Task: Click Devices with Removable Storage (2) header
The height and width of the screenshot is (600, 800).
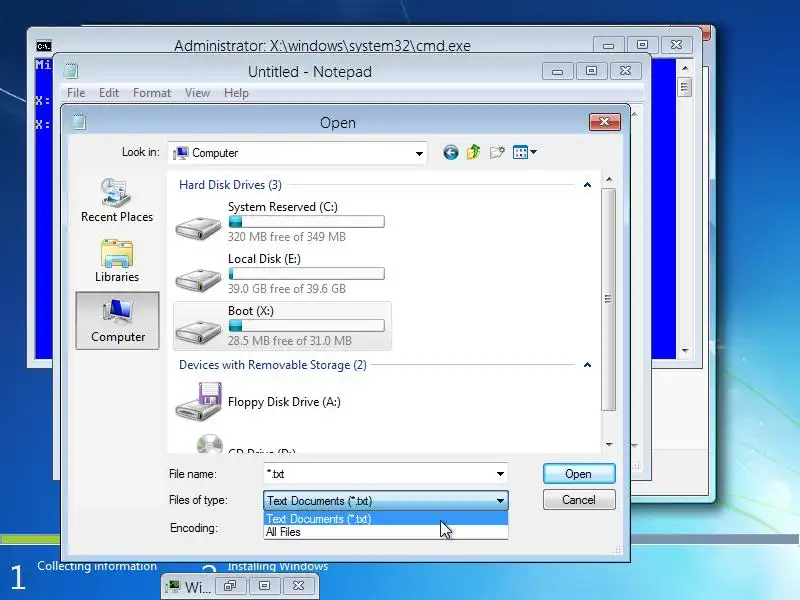Action: tap(272, 365)
